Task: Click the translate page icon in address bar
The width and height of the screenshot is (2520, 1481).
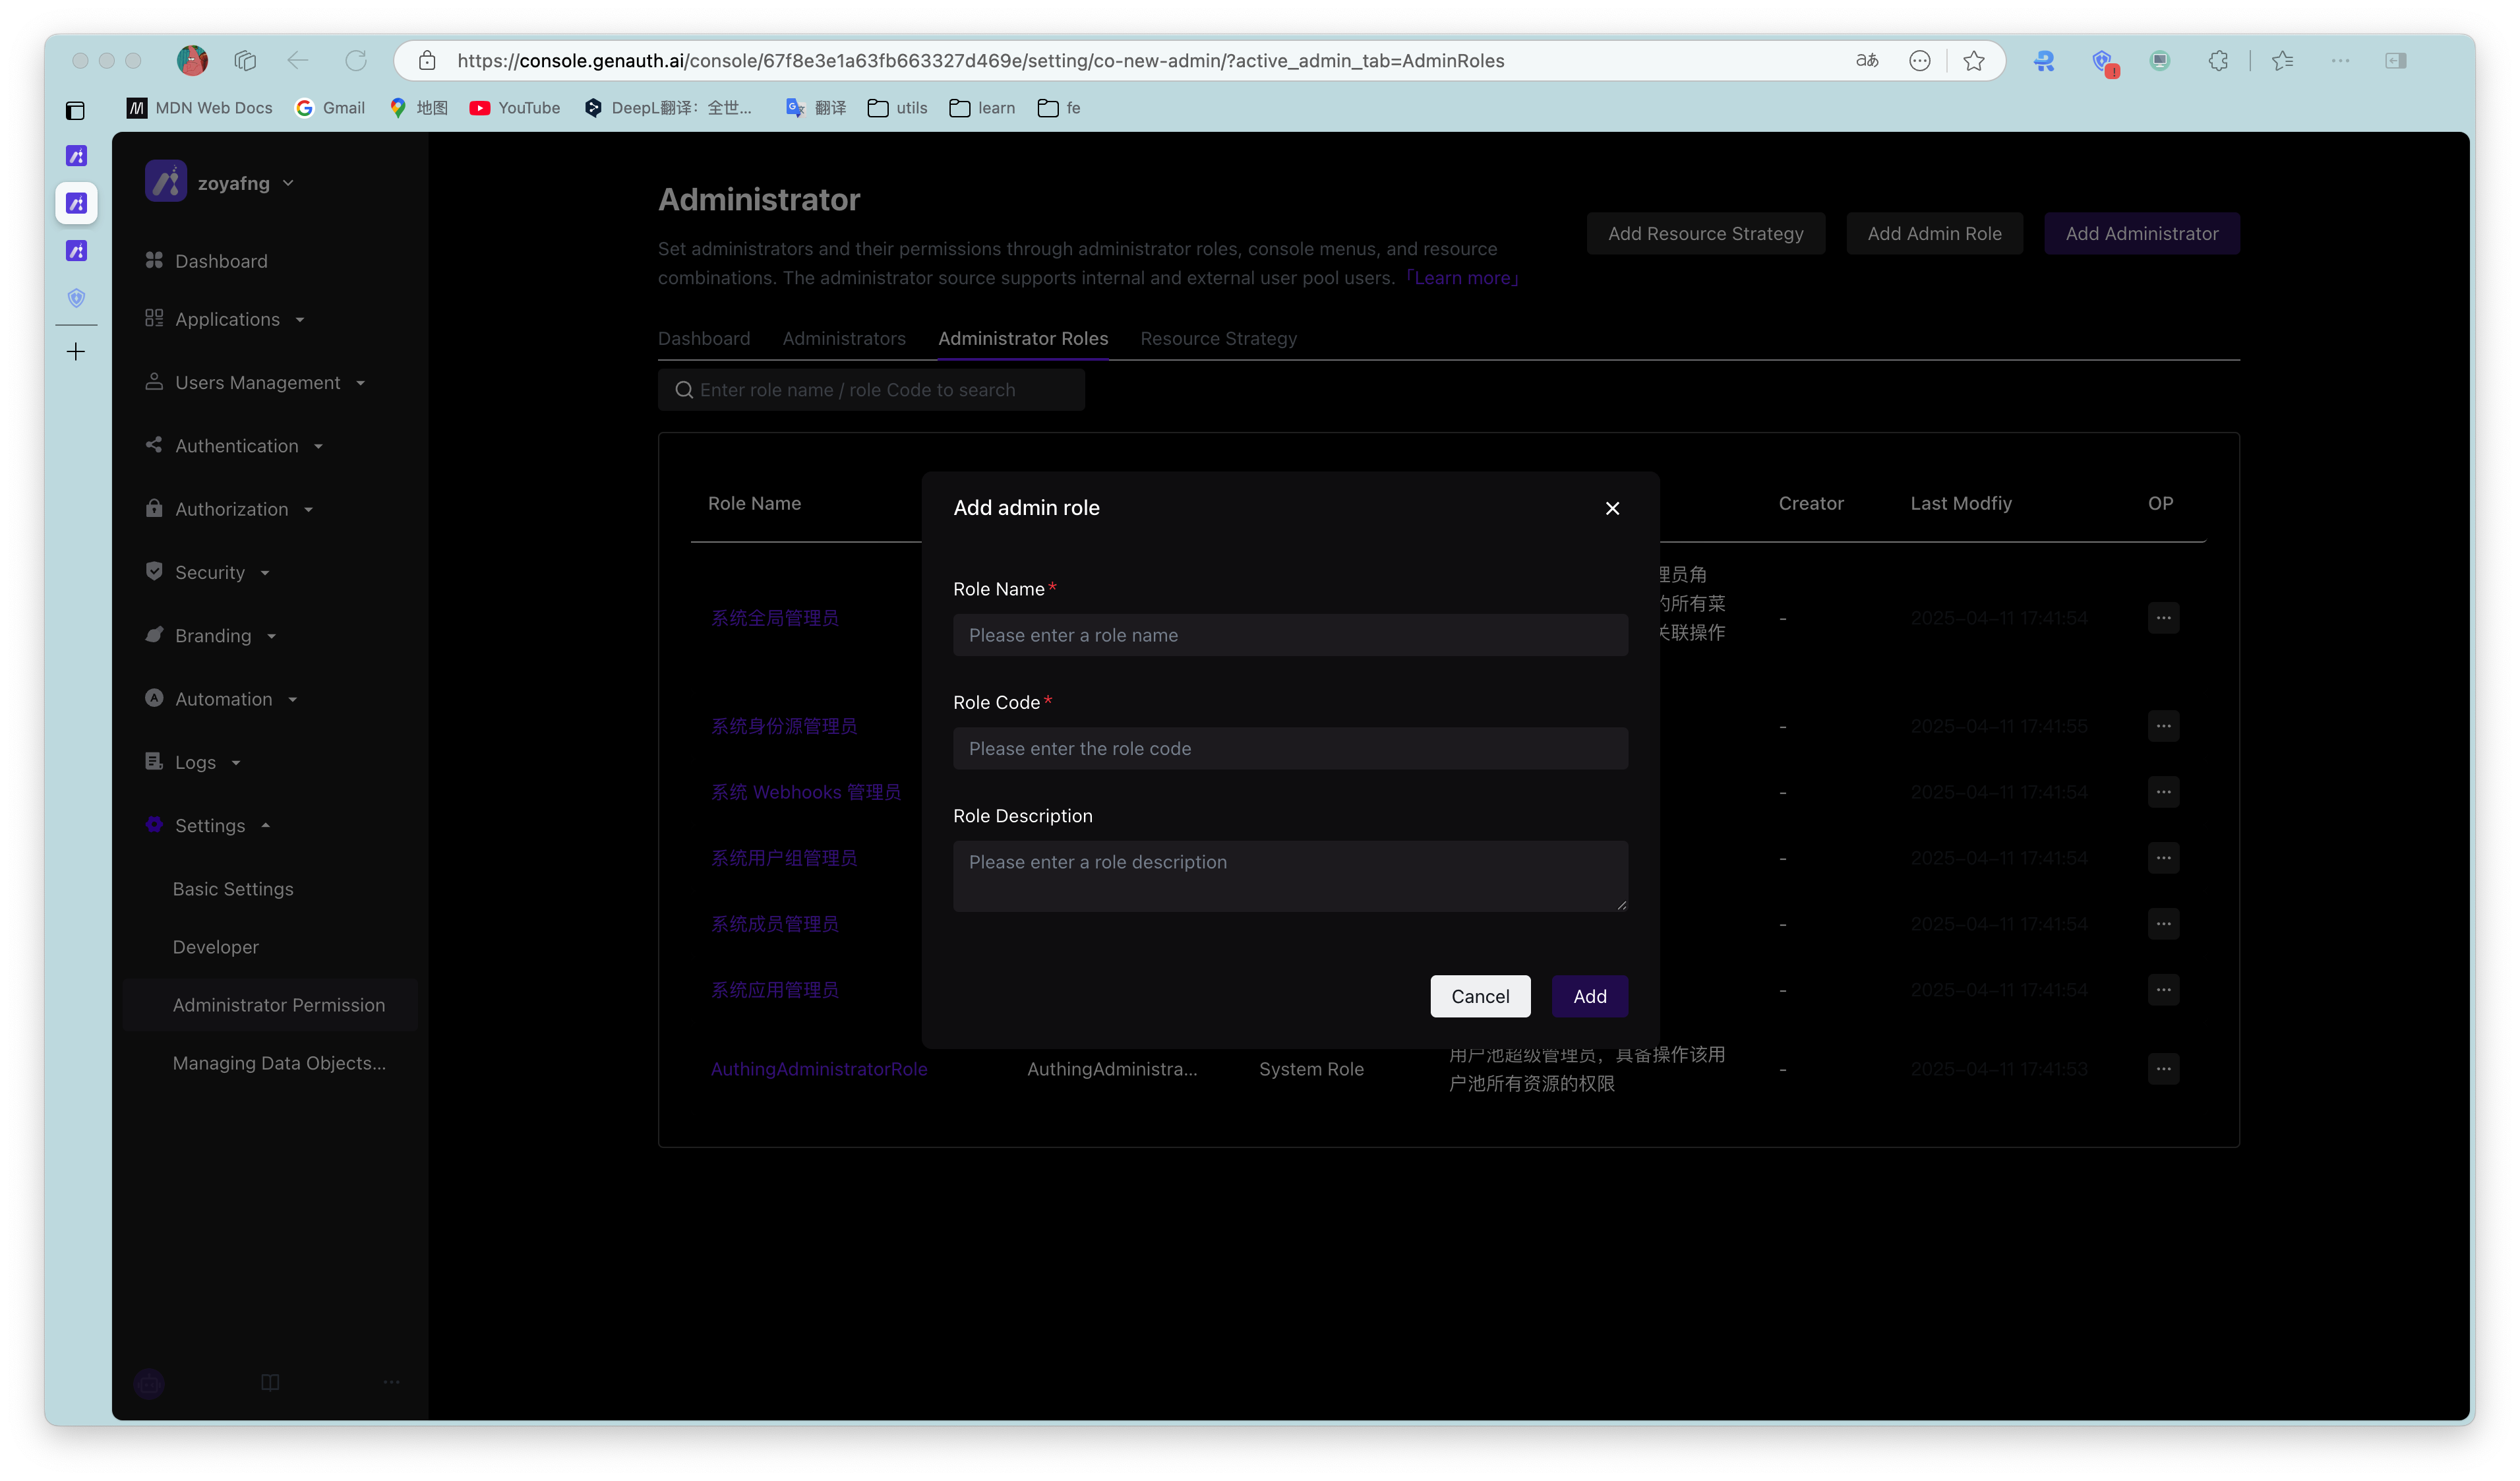Action: coord(1866,61)
